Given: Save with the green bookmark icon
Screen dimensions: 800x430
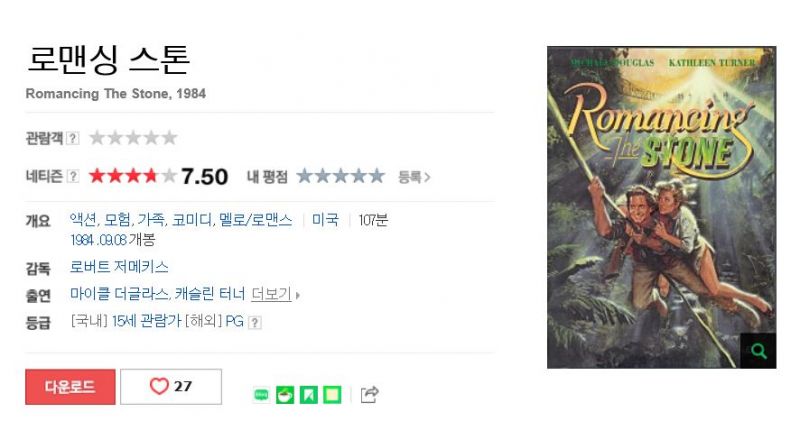Looking at the screenshot, I should tap(309, 395).
